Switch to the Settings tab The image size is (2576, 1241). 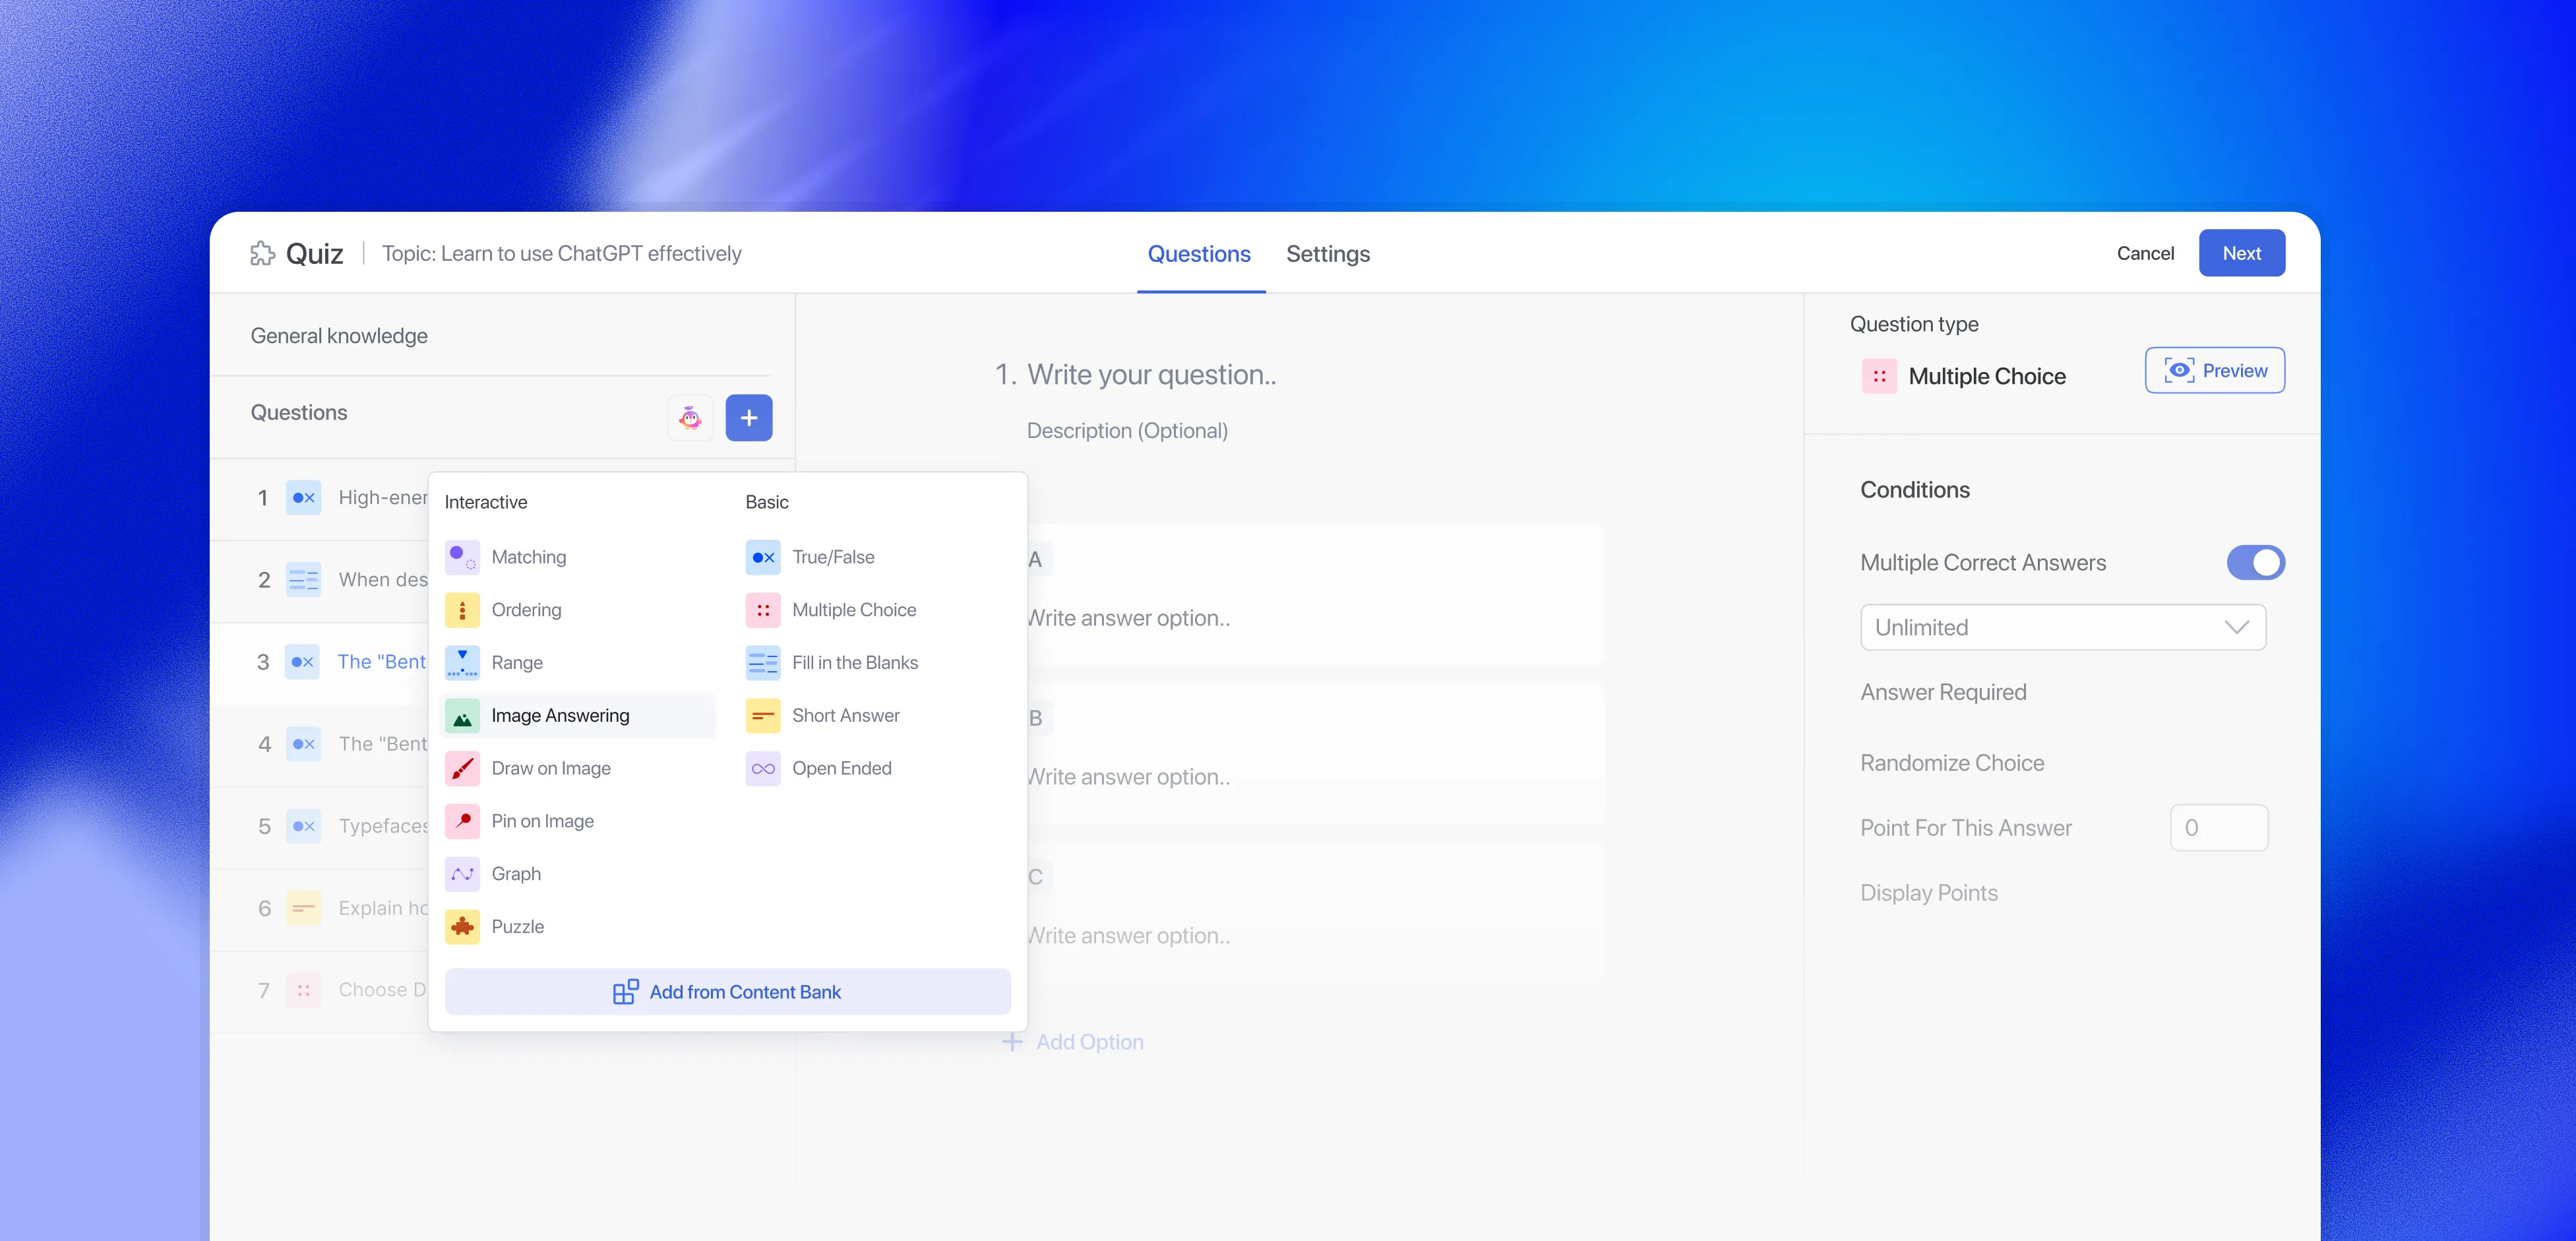click(x=1328, y=254)
